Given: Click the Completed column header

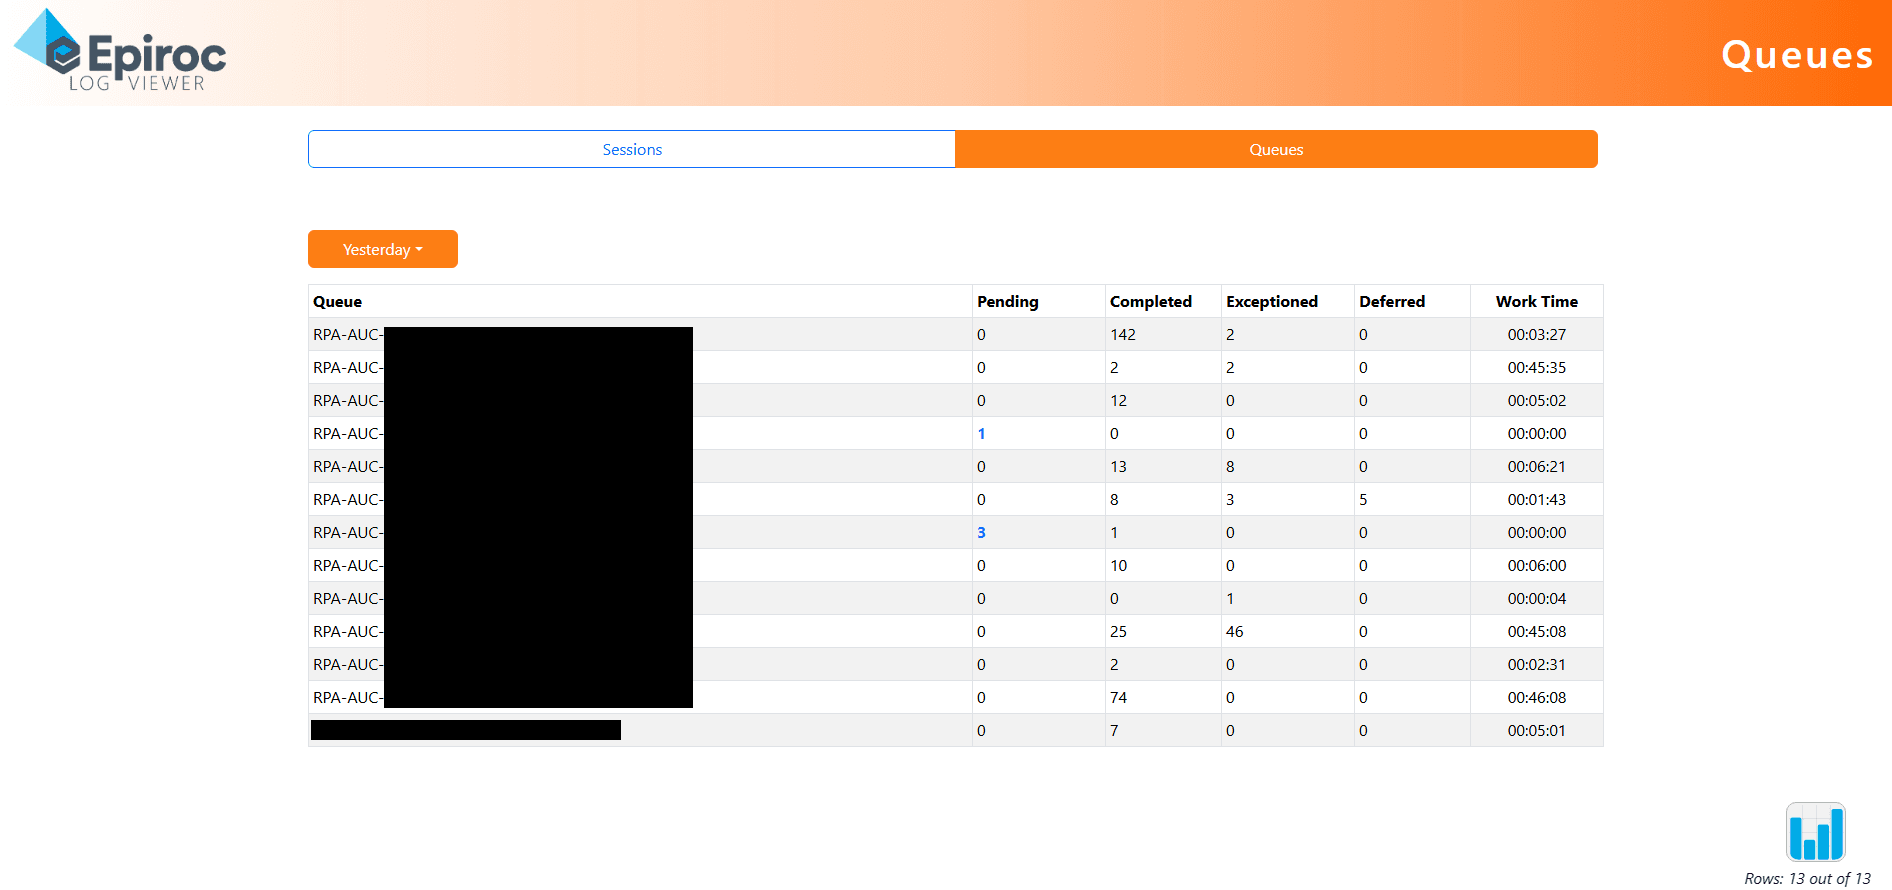Looking at the screenshot, I should tap(1150, 302).
